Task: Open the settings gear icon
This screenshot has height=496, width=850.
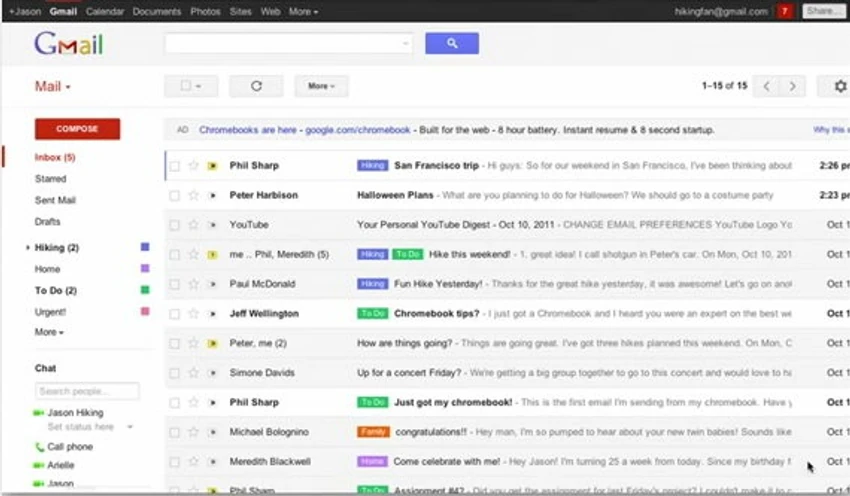Action: click(x=840, y=86)
